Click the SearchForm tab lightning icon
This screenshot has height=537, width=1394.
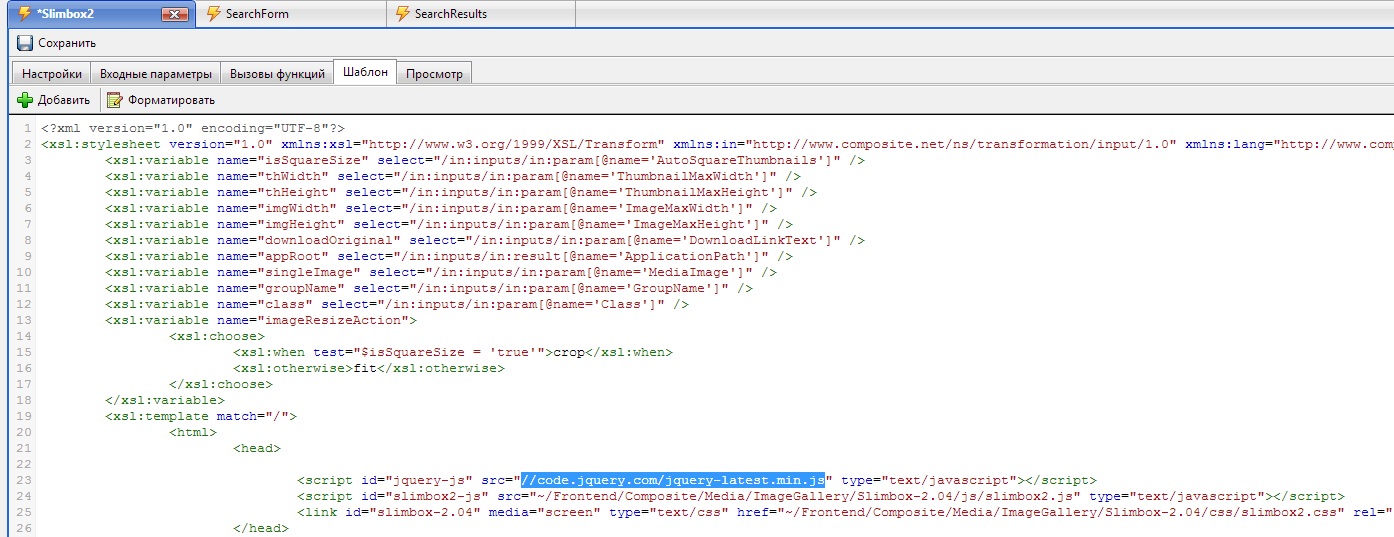(213, 14)
